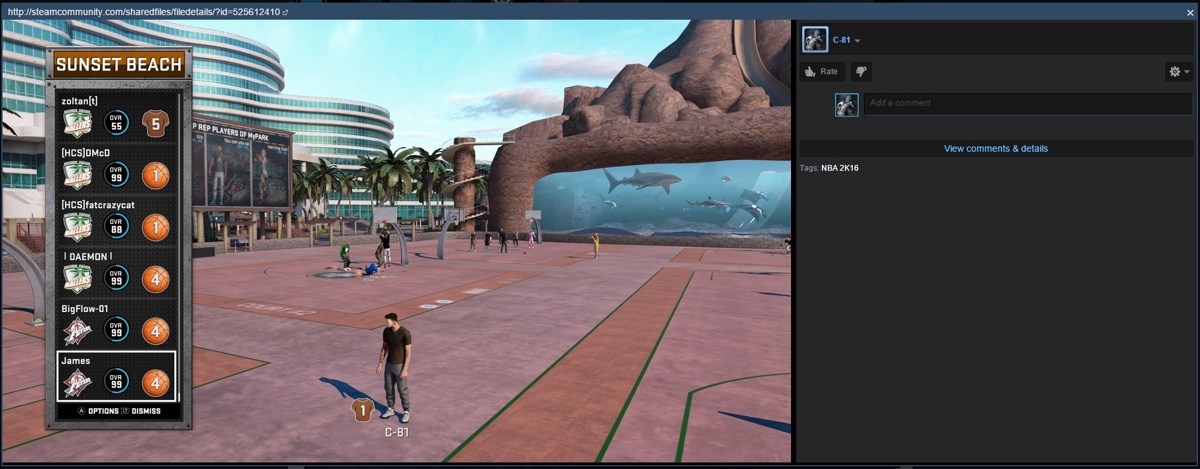The height and width of the screenshot is (469, 1200).
Task: Open the NBA 2K16 tag link
Action: (x=839, y=168)
